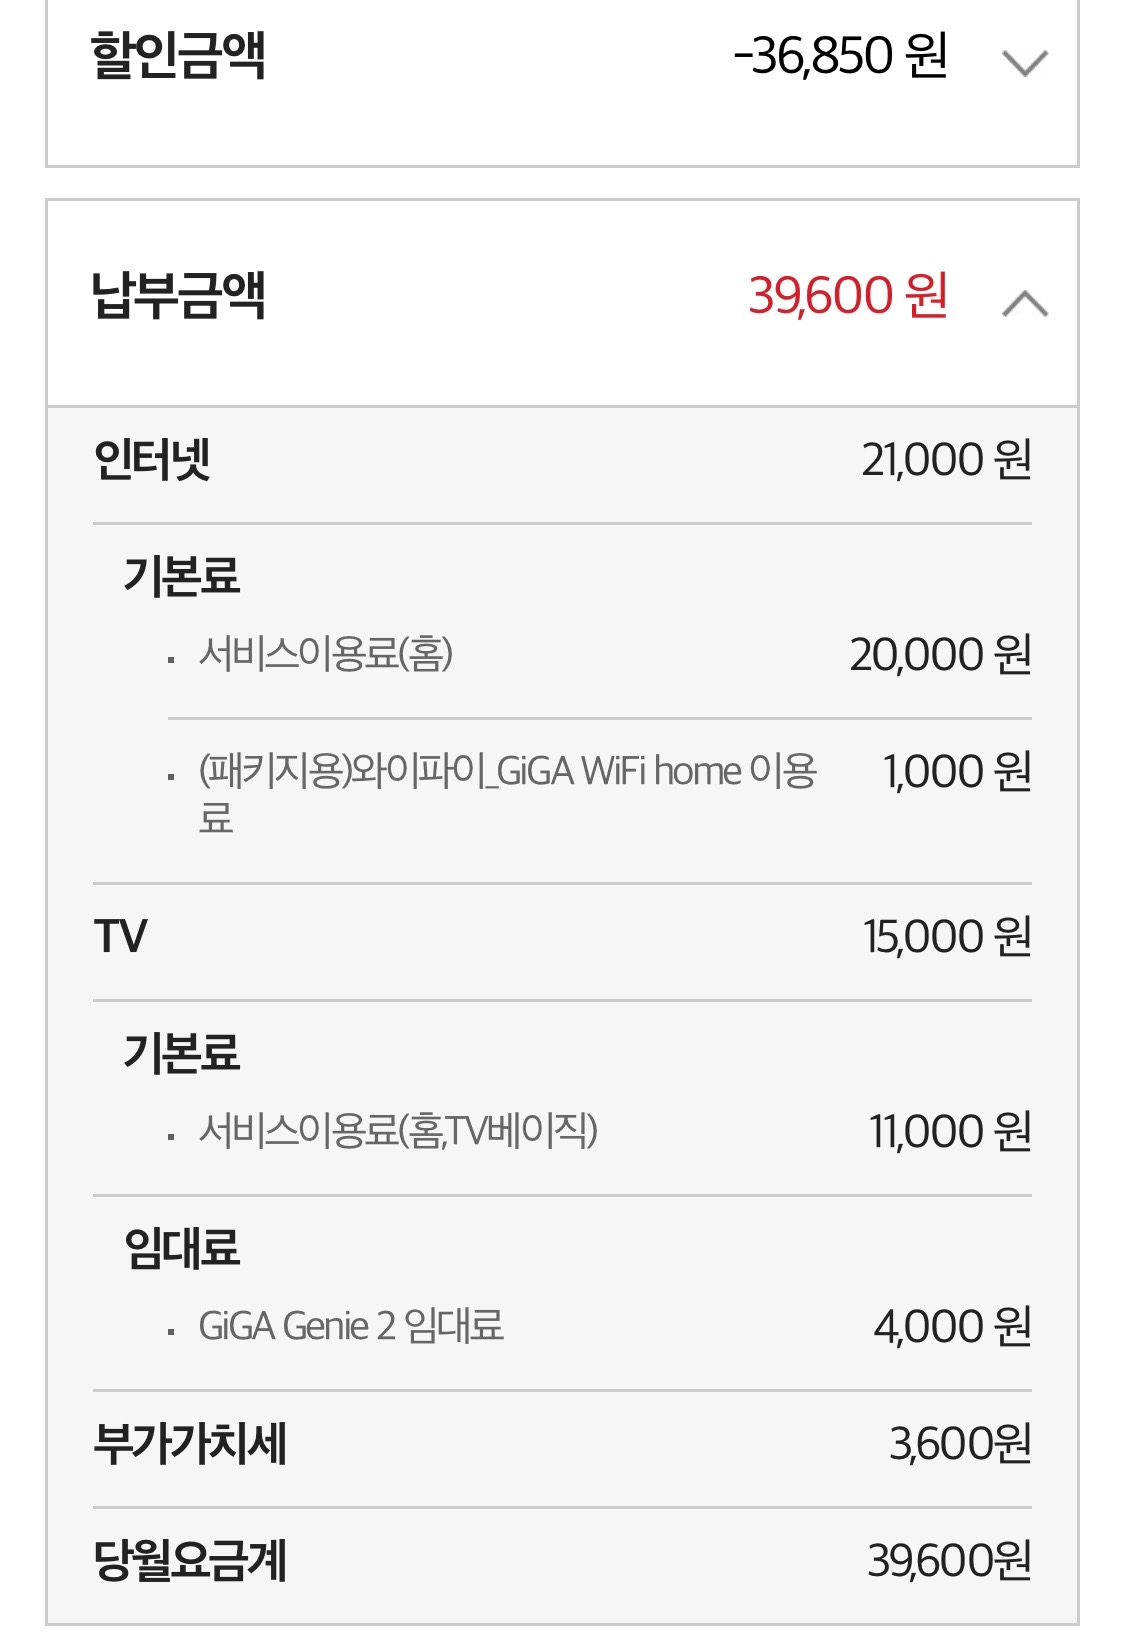
Task: Expand the 할인금액 section chevron
Action: click(1025, 63)
